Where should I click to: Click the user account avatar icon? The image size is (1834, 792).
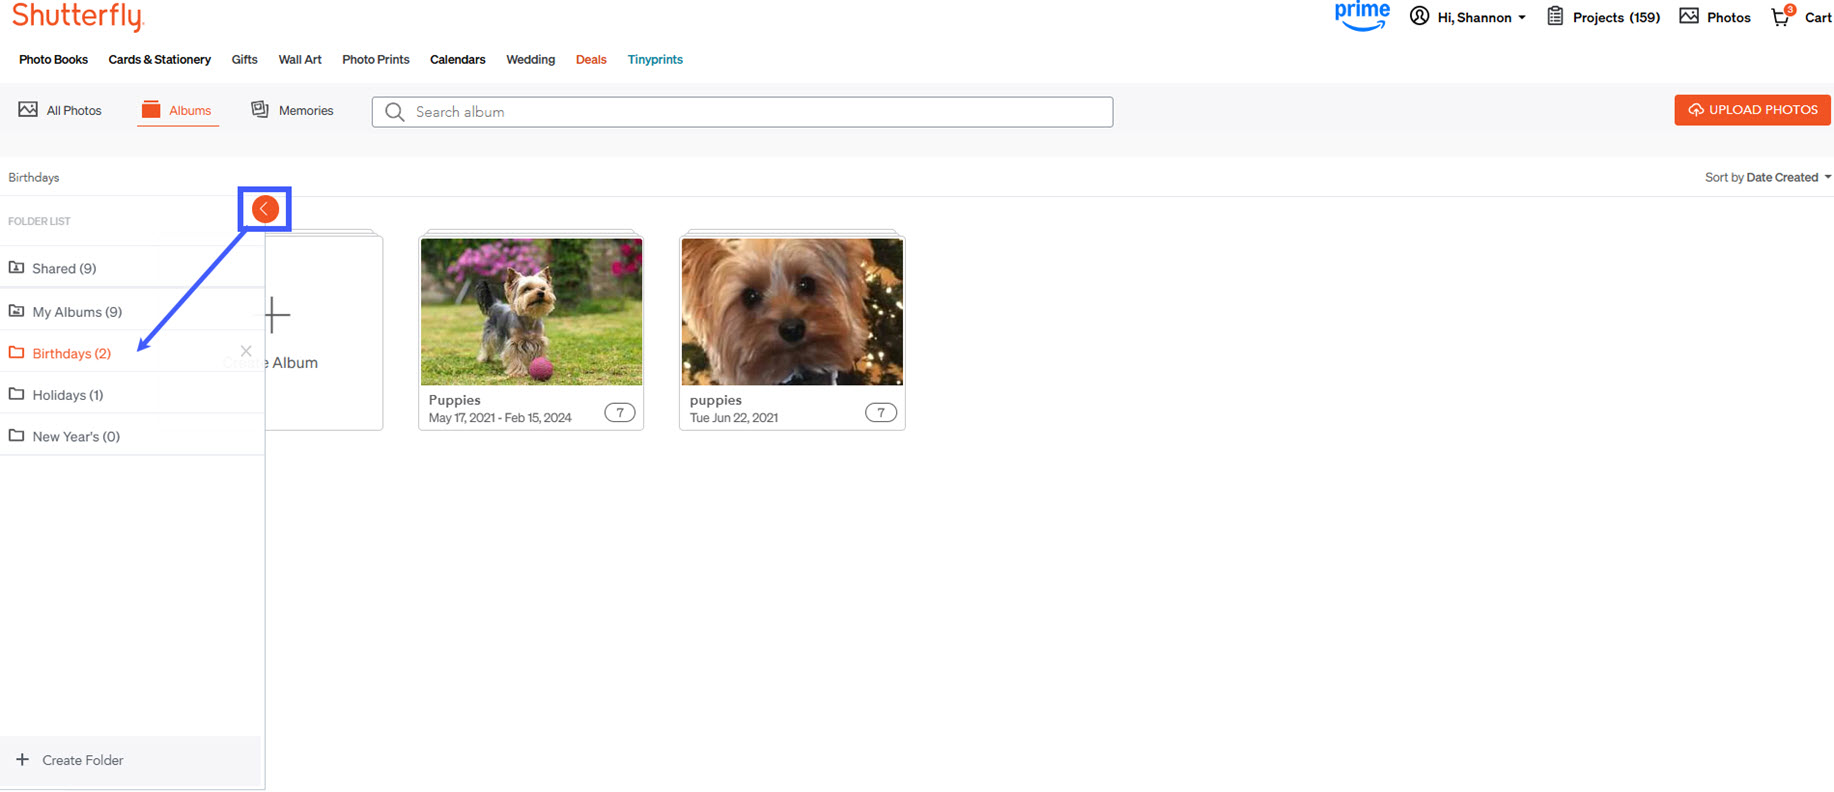click(1419, 16)
